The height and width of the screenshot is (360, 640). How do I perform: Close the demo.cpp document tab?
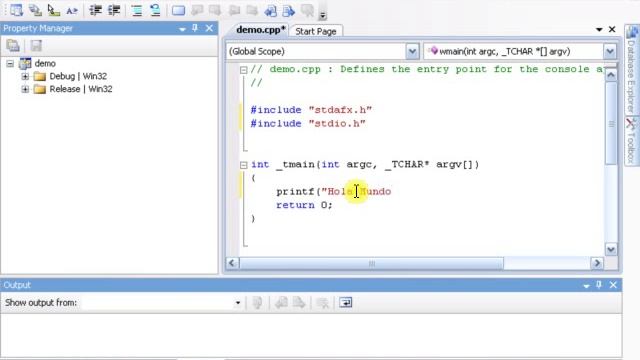pyautogui.click(x=612, y=29)
